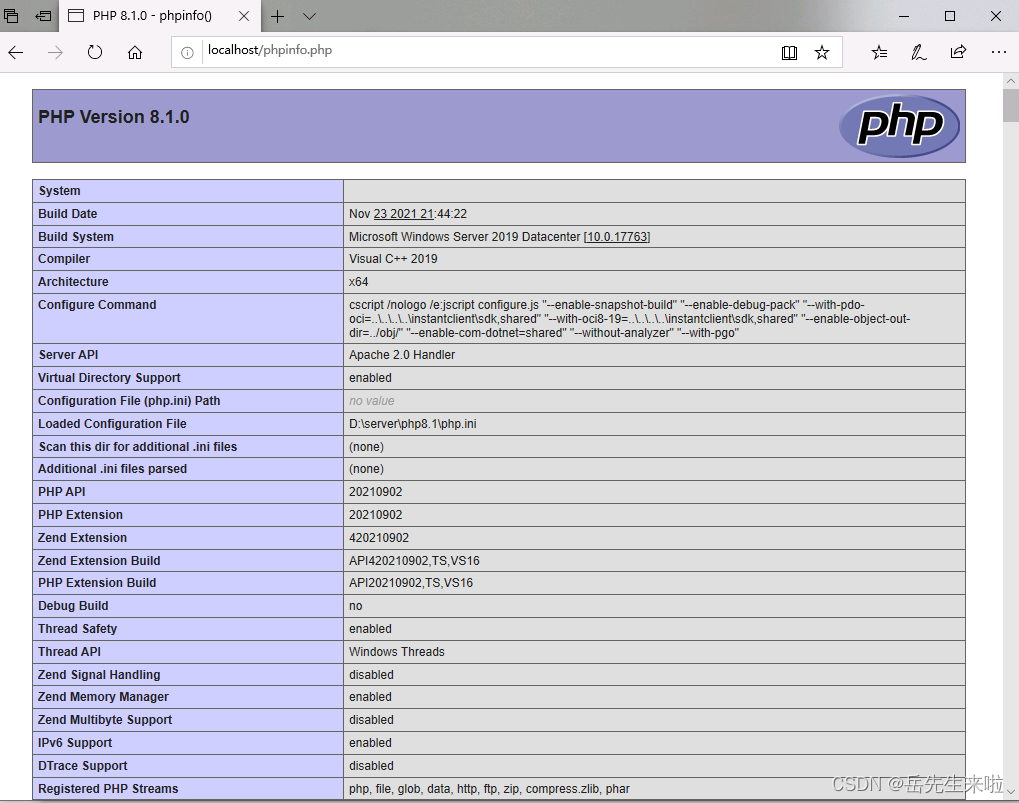Viewport: 1019px width, 803px height.
Task: Open tabs you've set aside icon
Action: tap(11, 16)
